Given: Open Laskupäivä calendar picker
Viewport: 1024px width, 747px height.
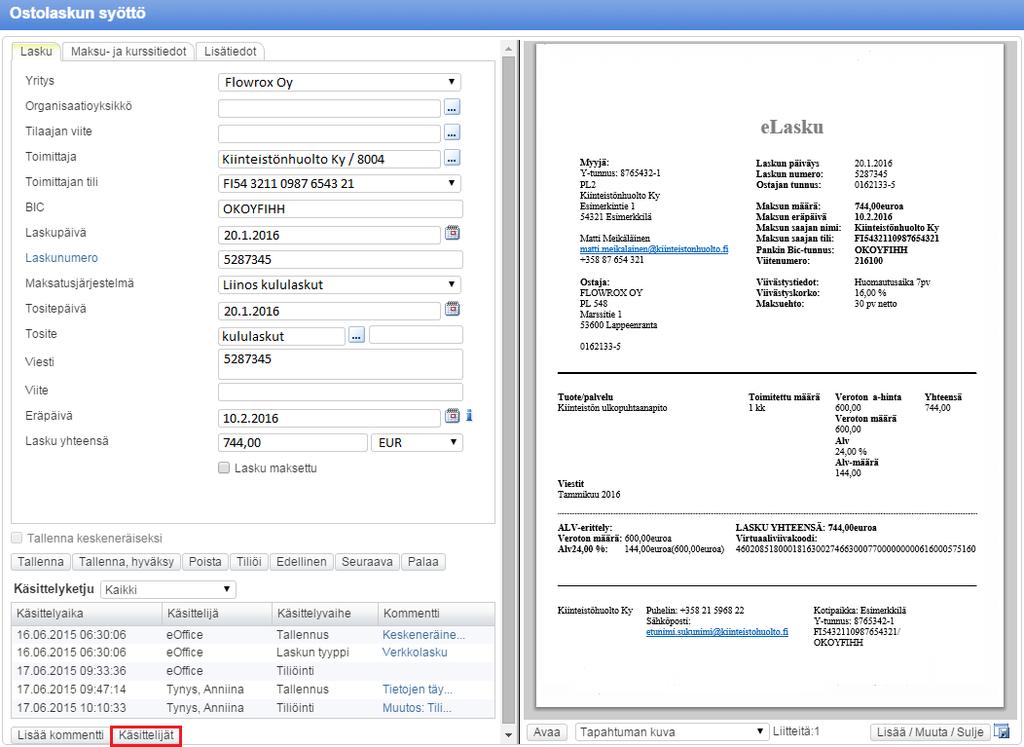Looking at the screenshot, I should [453, 233].
